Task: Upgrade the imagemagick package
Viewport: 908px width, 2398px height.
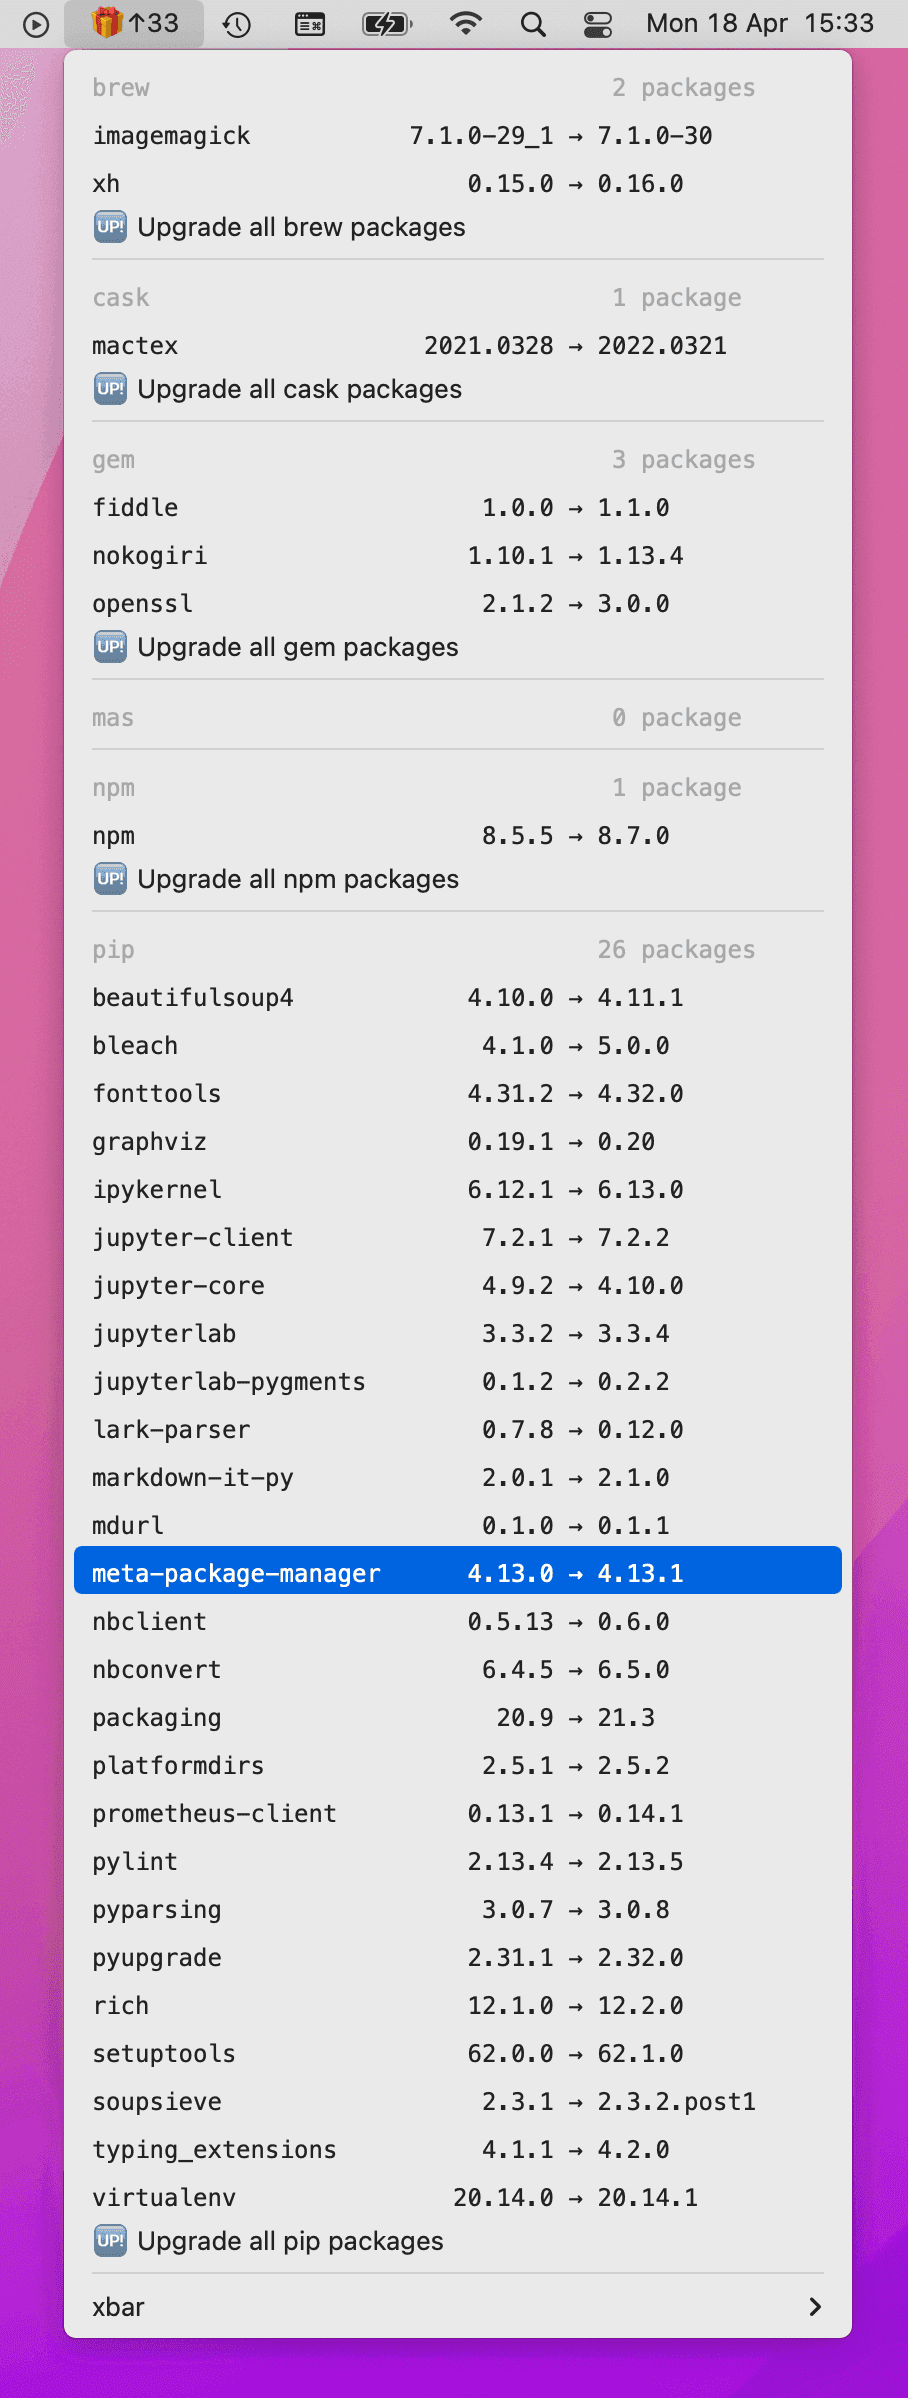Action: [458, 136]
